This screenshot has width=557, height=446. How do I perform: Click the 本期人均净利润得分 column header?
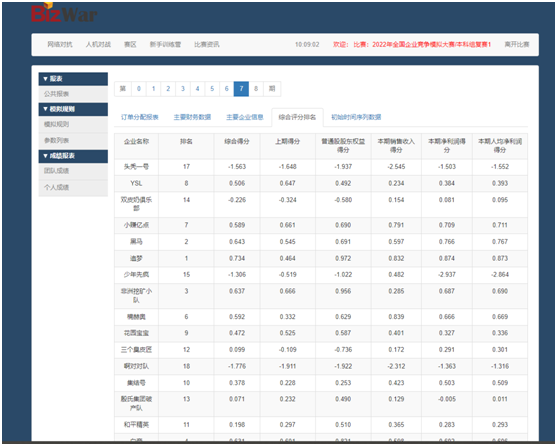point(500,146)
